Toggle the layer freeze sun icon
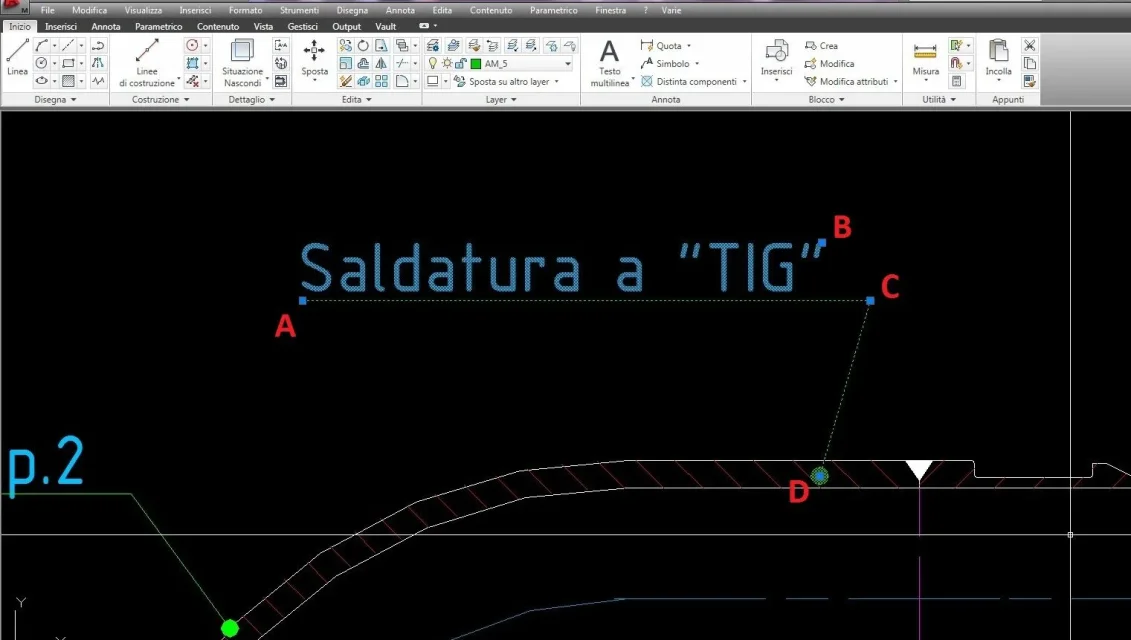This screenshot has height=640, width=1131. 447,63
